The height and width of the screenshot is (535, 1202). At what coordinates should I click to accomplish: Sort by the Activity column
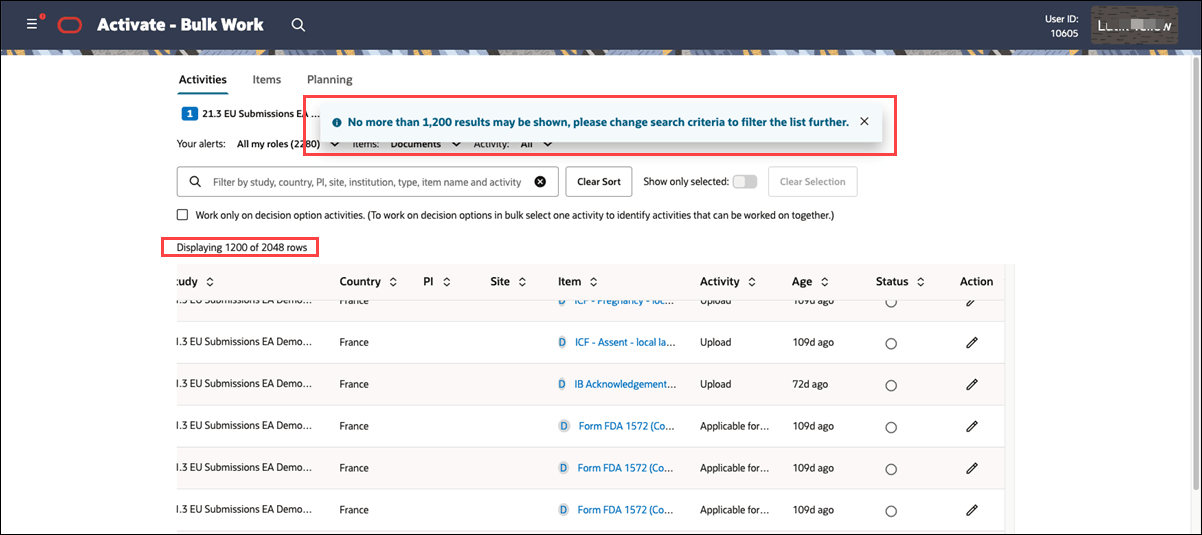click(751, 282)
